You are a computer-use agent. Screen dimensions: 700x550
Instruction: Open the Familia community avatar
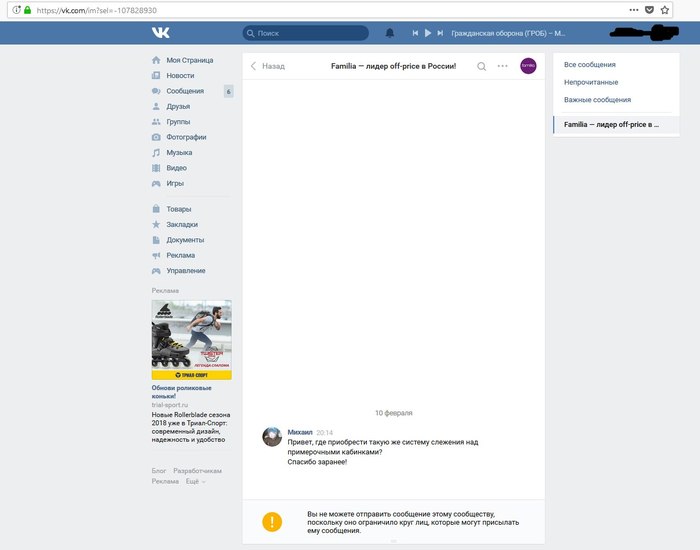(528, 66)
